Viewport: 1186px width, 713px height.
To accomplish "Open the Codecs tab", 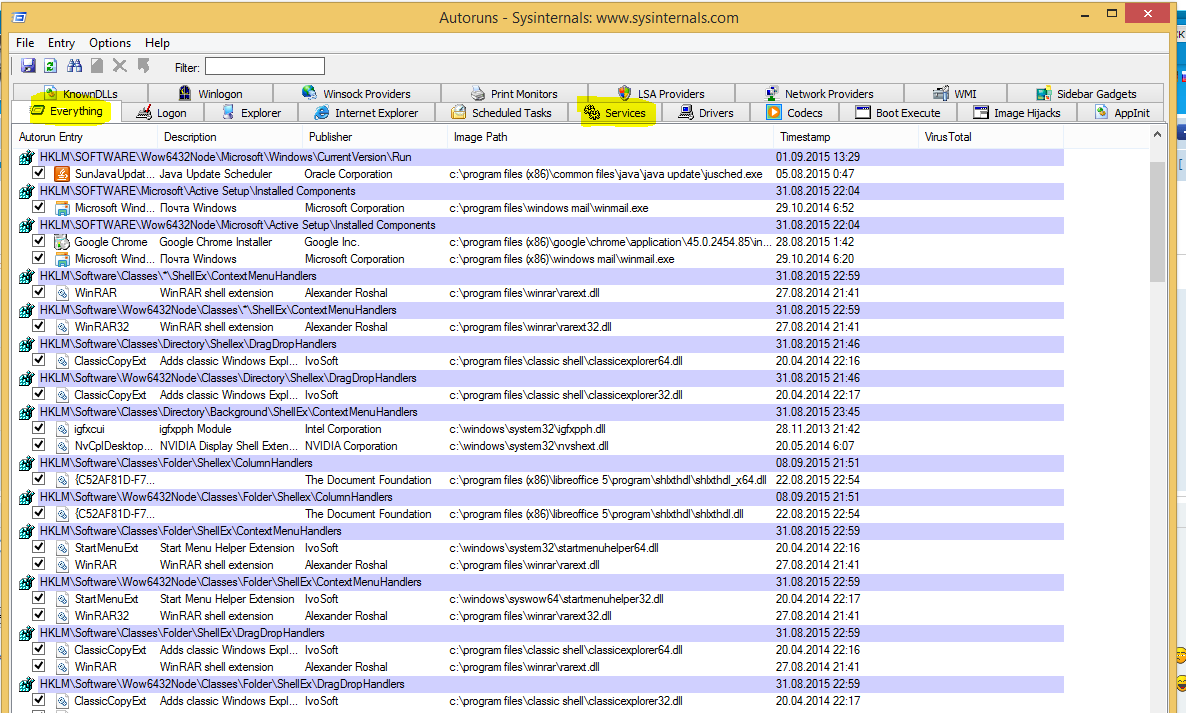I will 794,113.
